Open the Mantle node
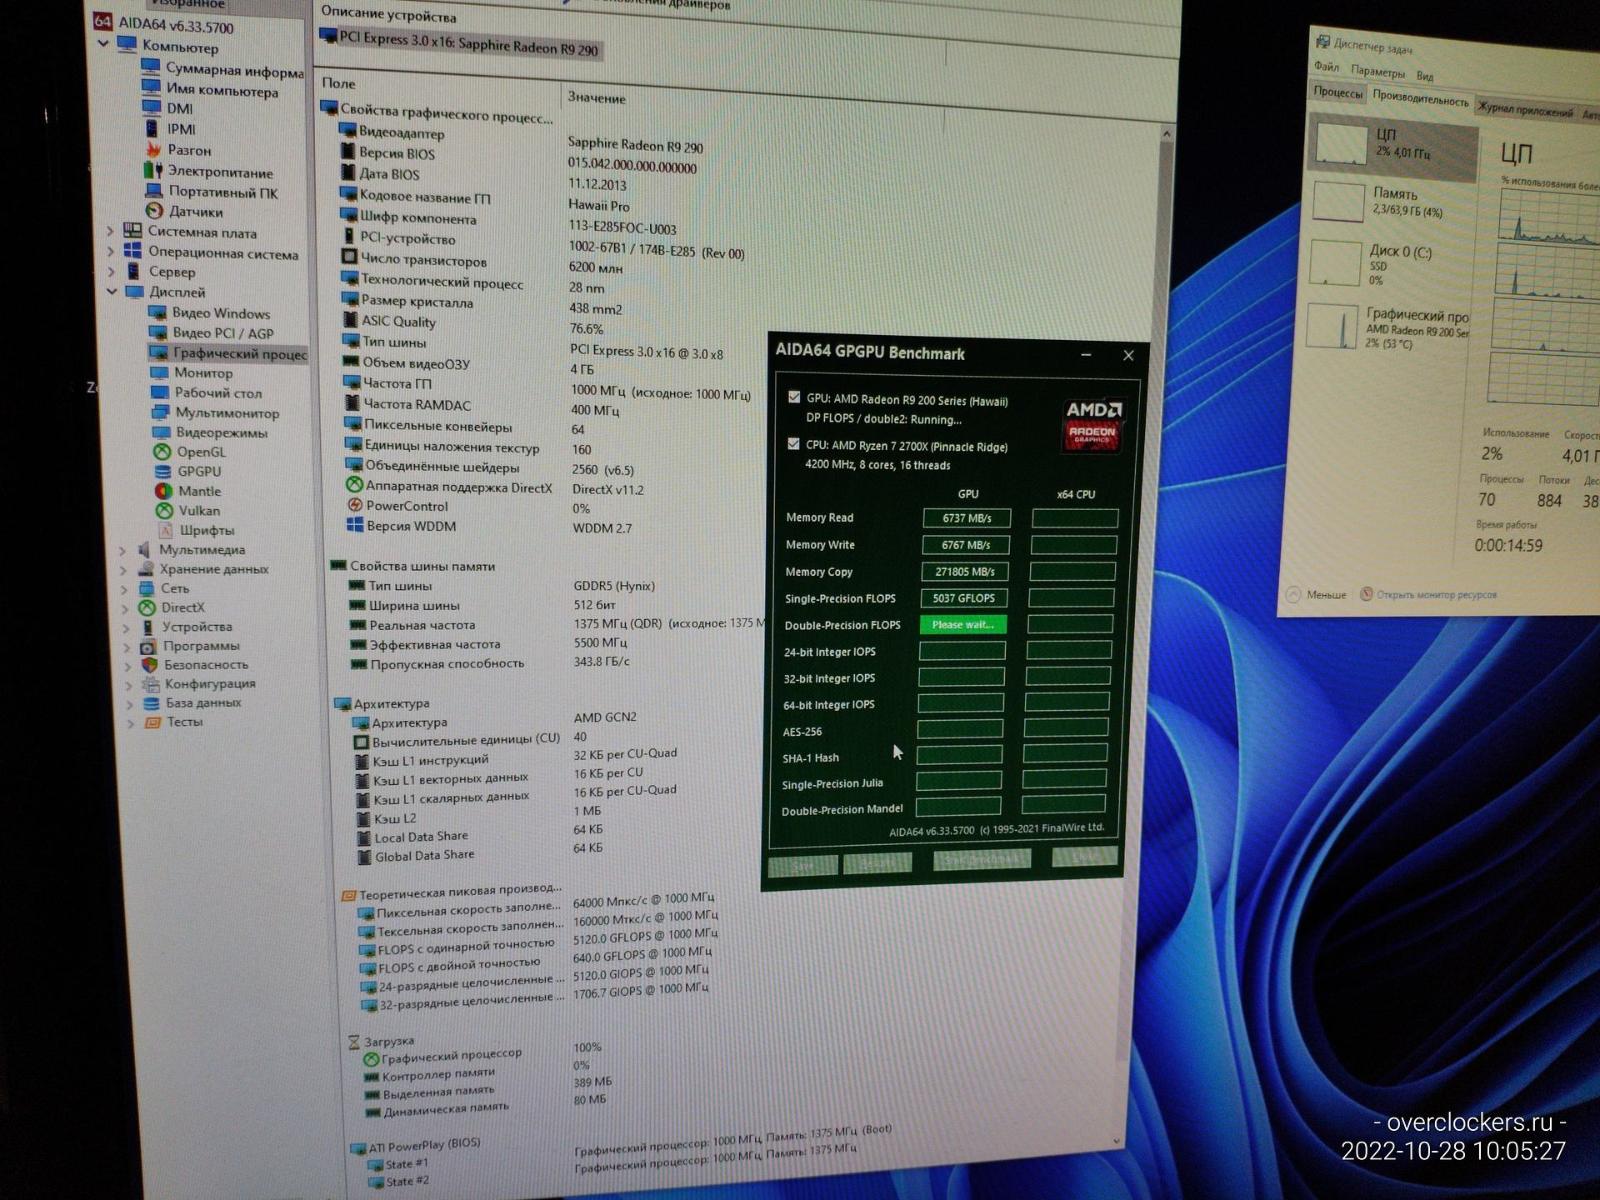1600x1200 pixels. point(187,491)
